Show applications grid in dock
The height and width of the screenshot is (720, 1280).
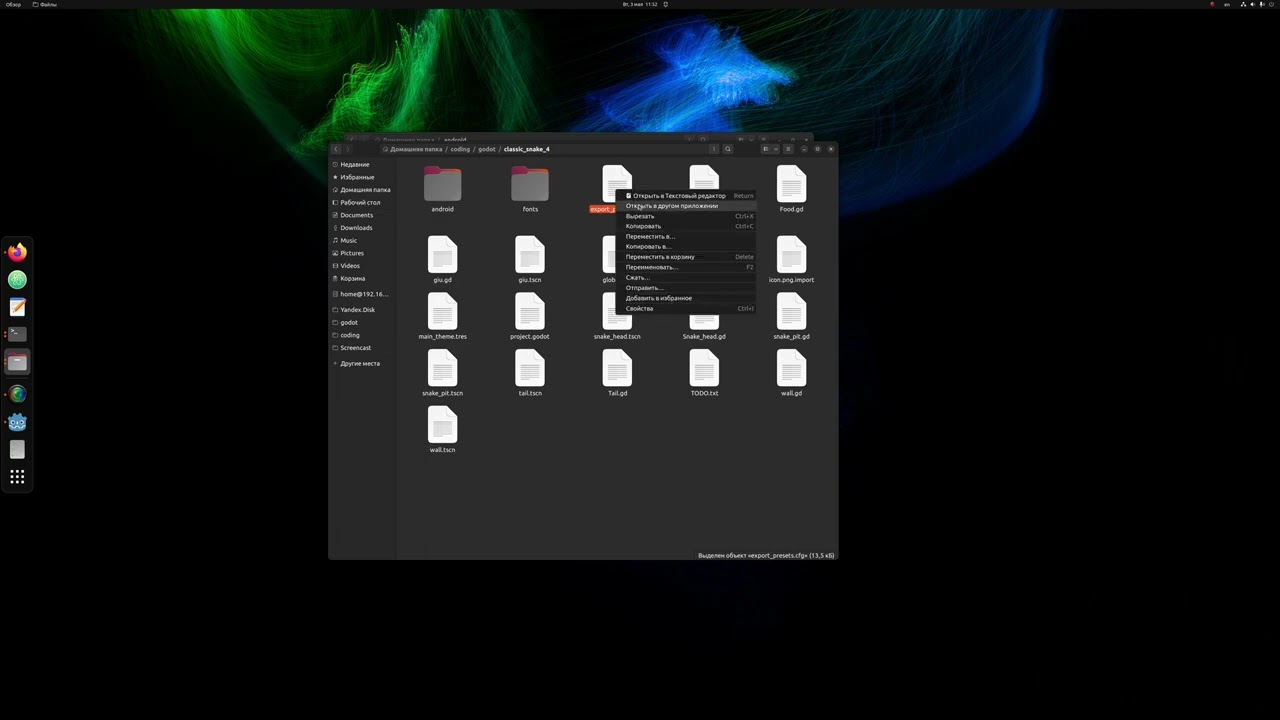(x=17, y=477)
